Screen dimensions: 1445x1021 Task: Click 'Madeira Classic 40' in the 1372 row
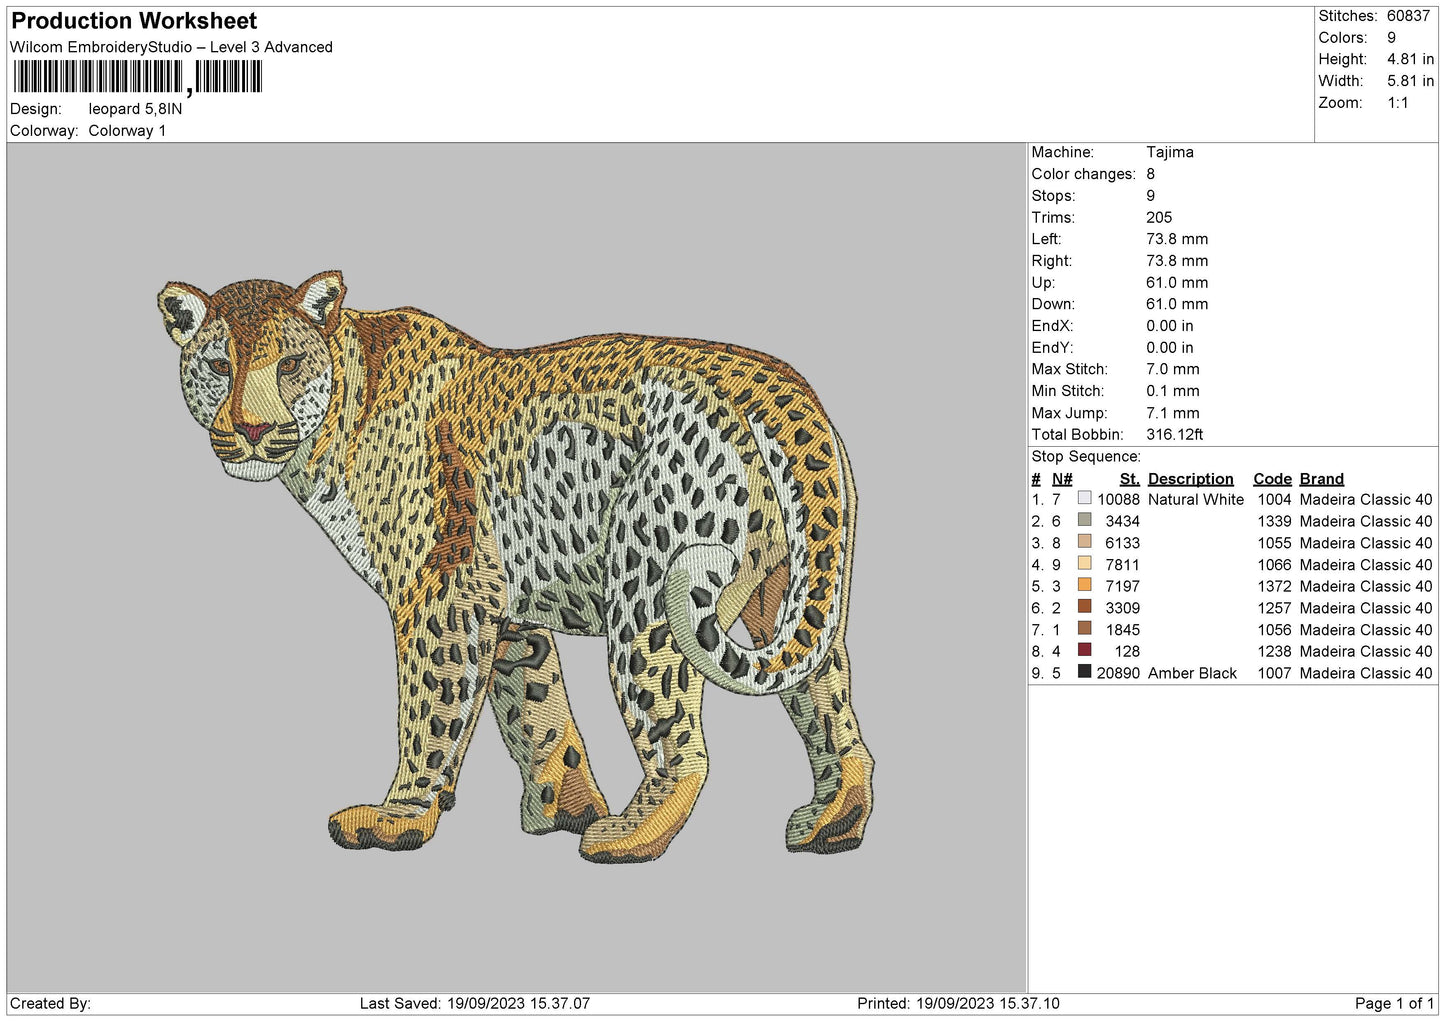[x=1366, y=587]
